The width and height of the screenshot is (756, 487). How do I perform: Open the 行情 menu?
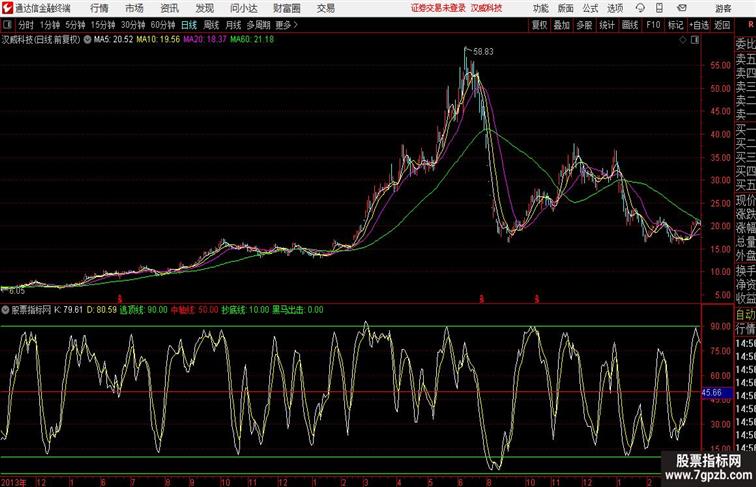[99, 8]
